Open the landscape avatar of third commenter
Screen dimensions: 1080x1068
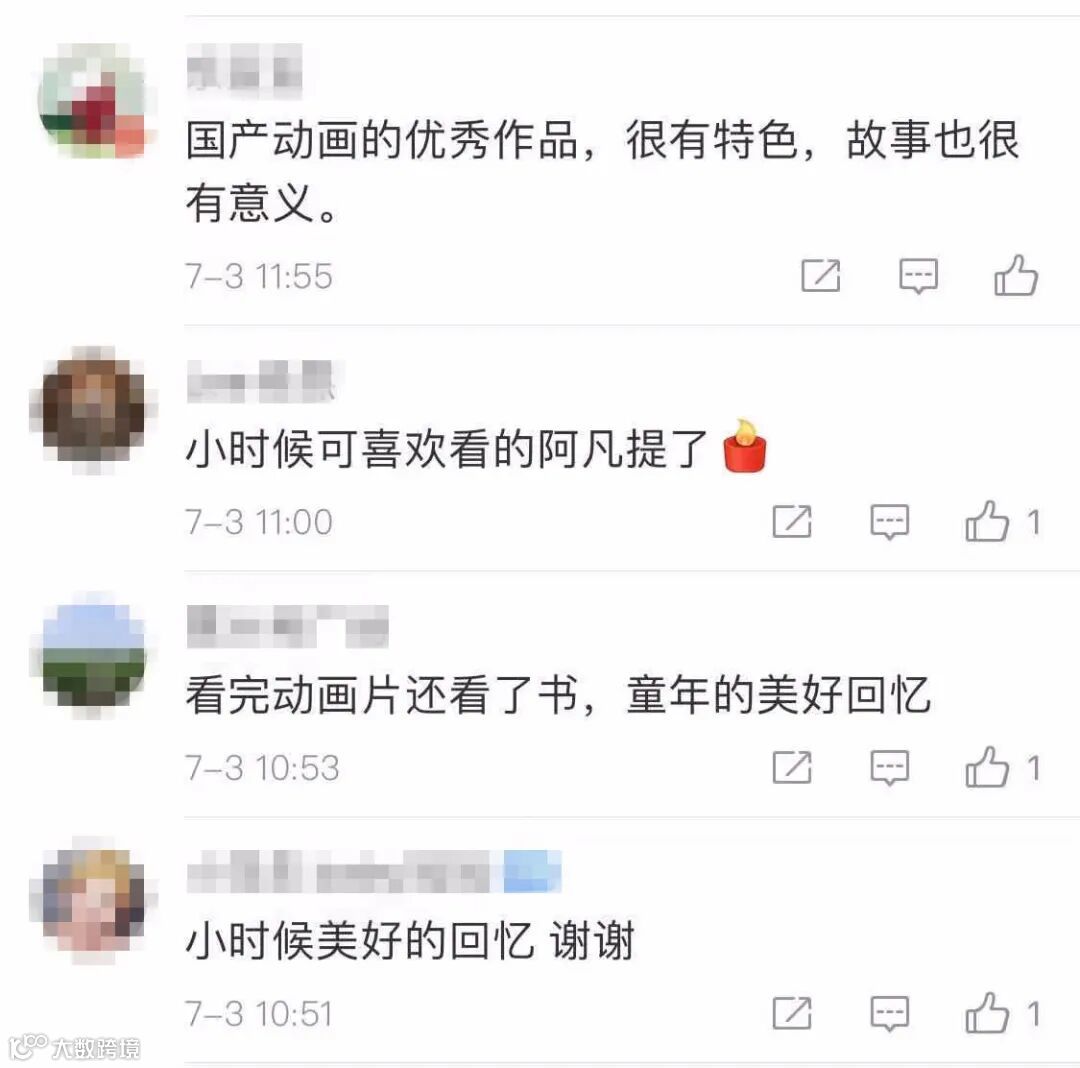click(x=93, y=655)
